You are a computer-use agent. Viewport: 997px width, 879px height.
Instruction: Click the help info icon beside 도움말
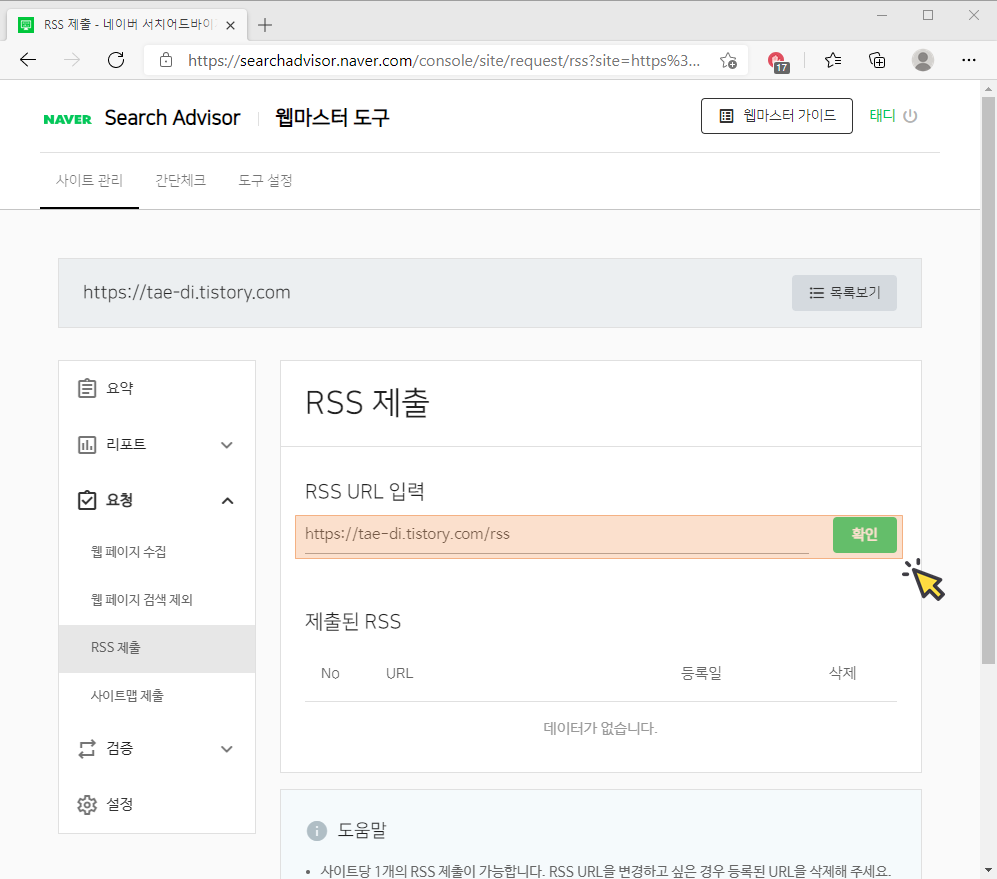coord(317,831)
